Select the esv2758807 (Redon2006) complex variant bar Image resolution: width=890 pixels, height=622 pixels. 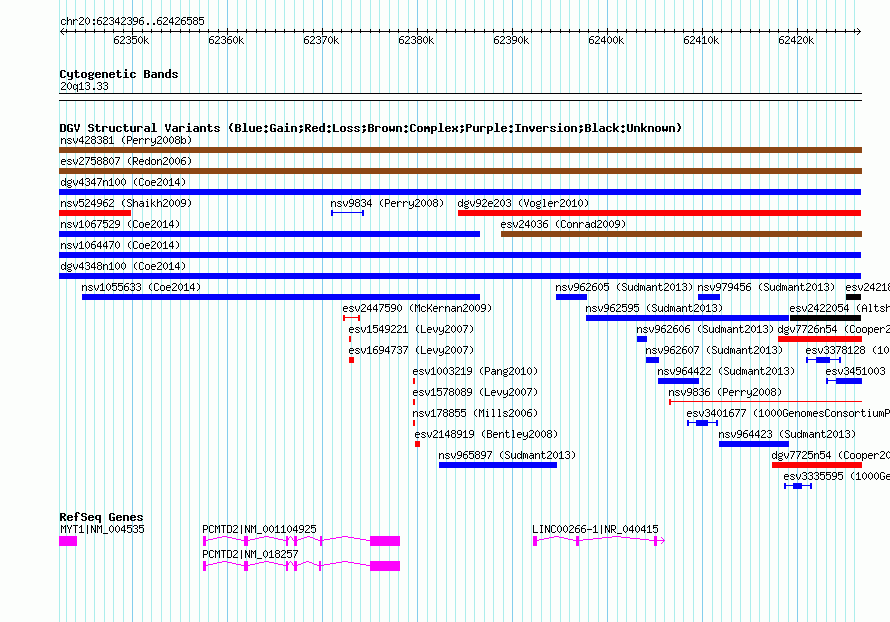pos(460,171)
